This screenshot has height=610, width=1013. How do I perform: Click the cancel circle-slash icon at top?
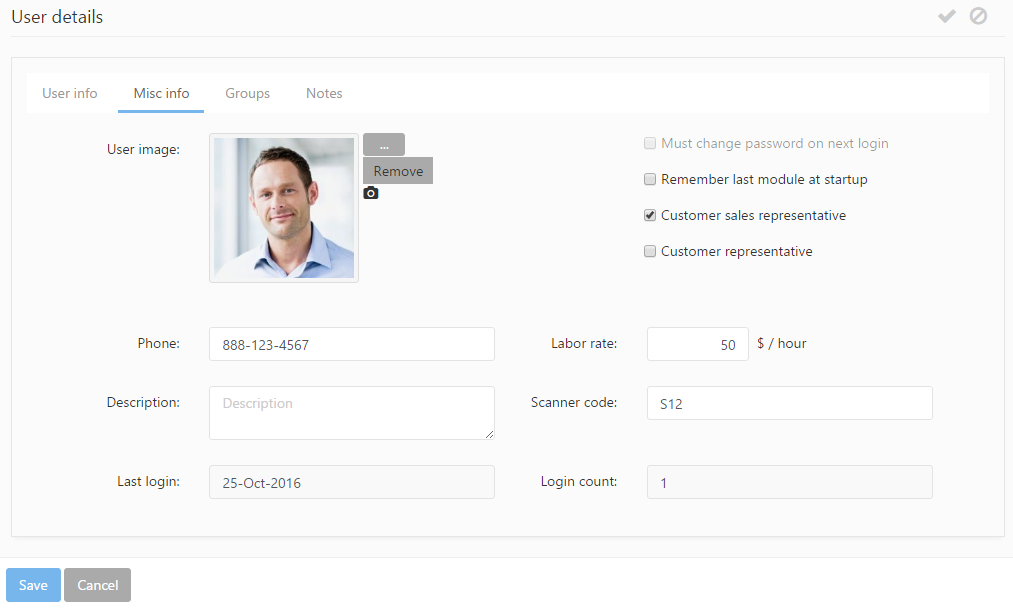(978, 16)
